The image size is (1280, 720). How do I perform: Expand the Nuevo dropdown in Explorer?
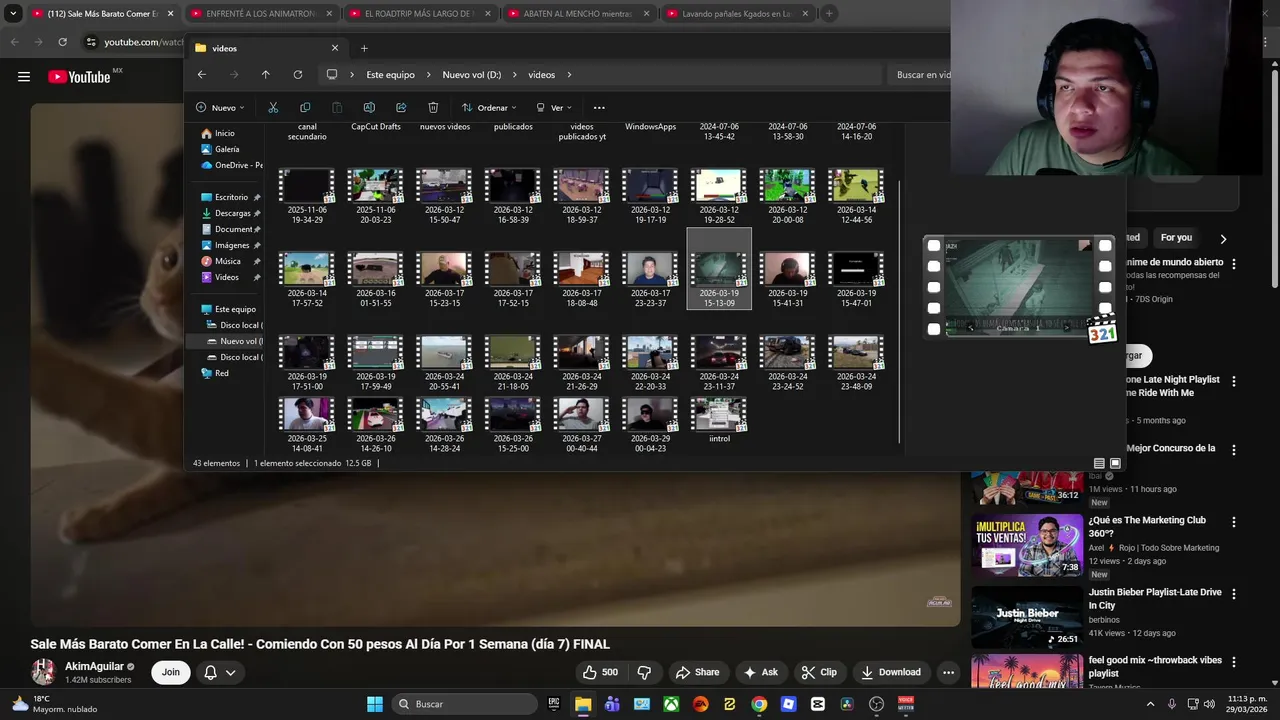(219, 108)
